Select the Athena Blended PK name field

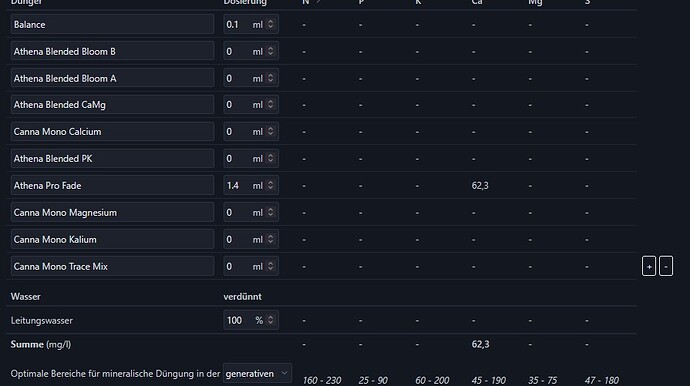pos(112,158)
